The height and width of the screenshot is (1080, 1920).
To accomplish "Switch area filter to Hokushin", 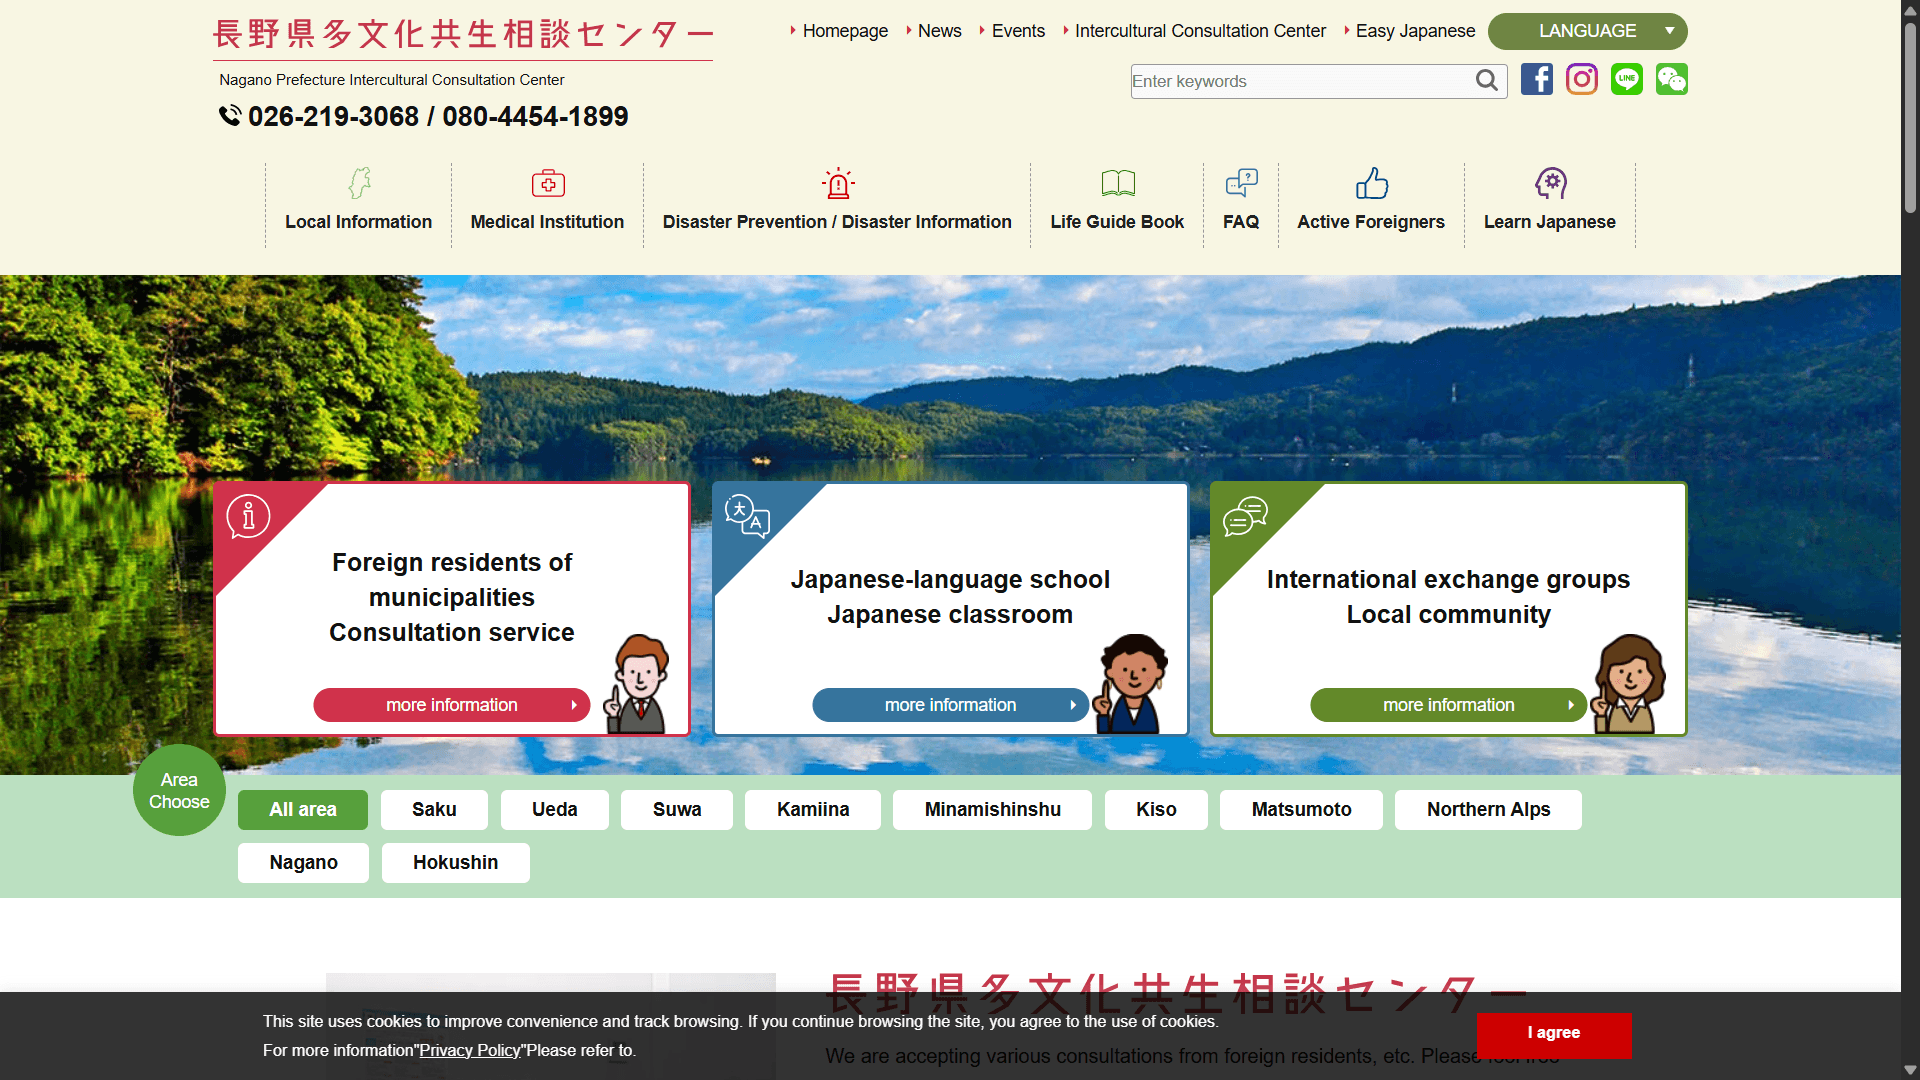I will pyautogui.click(x=455, y=862).
